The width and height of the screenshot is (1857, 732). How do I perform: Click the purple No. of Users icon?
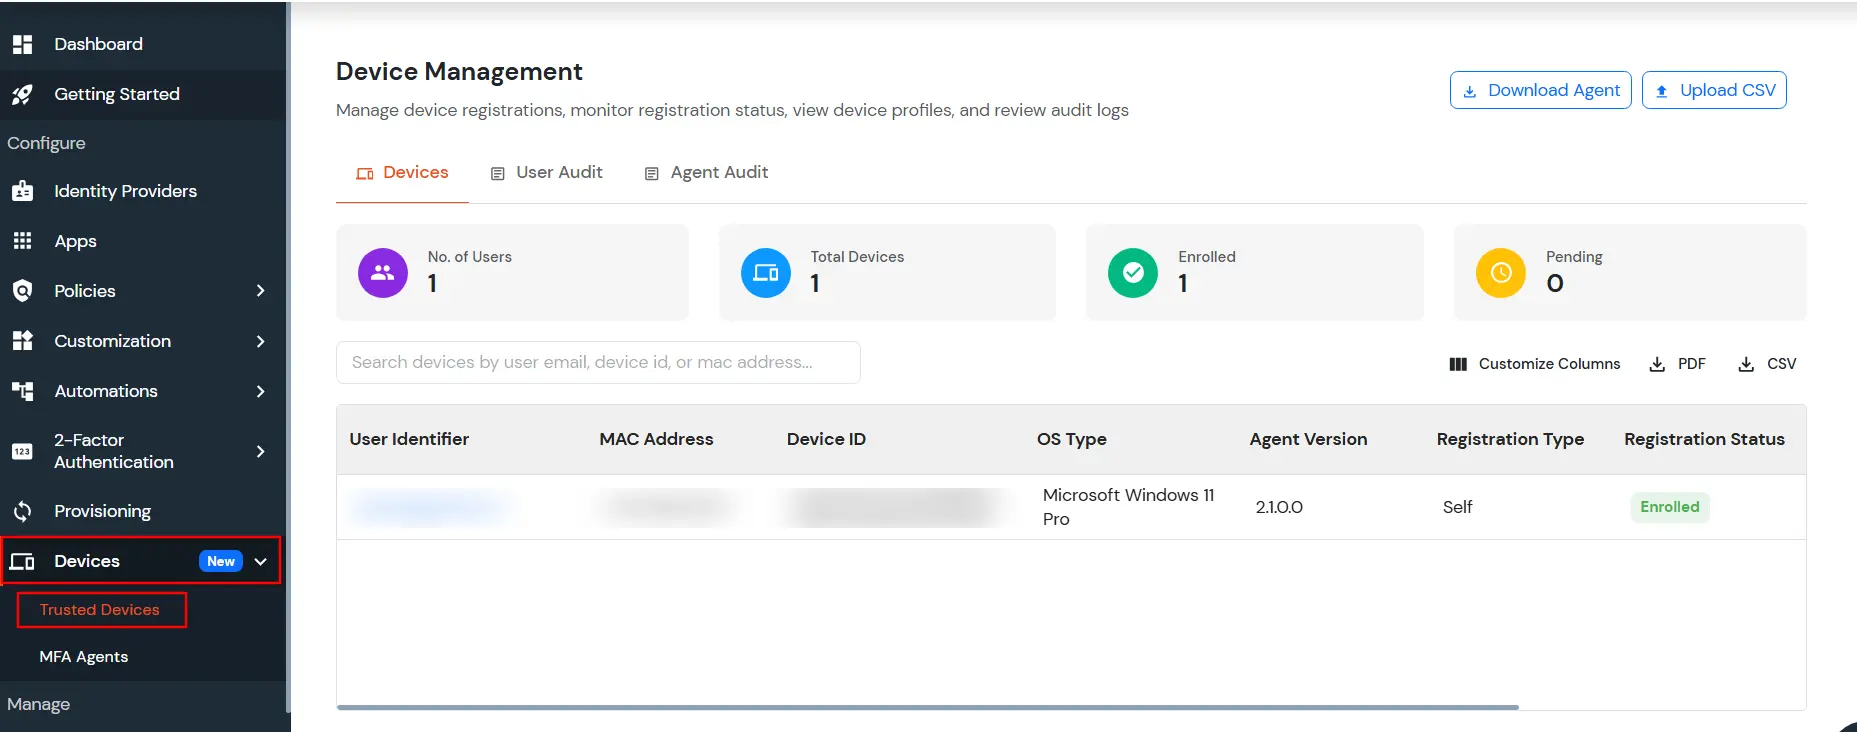383,273
